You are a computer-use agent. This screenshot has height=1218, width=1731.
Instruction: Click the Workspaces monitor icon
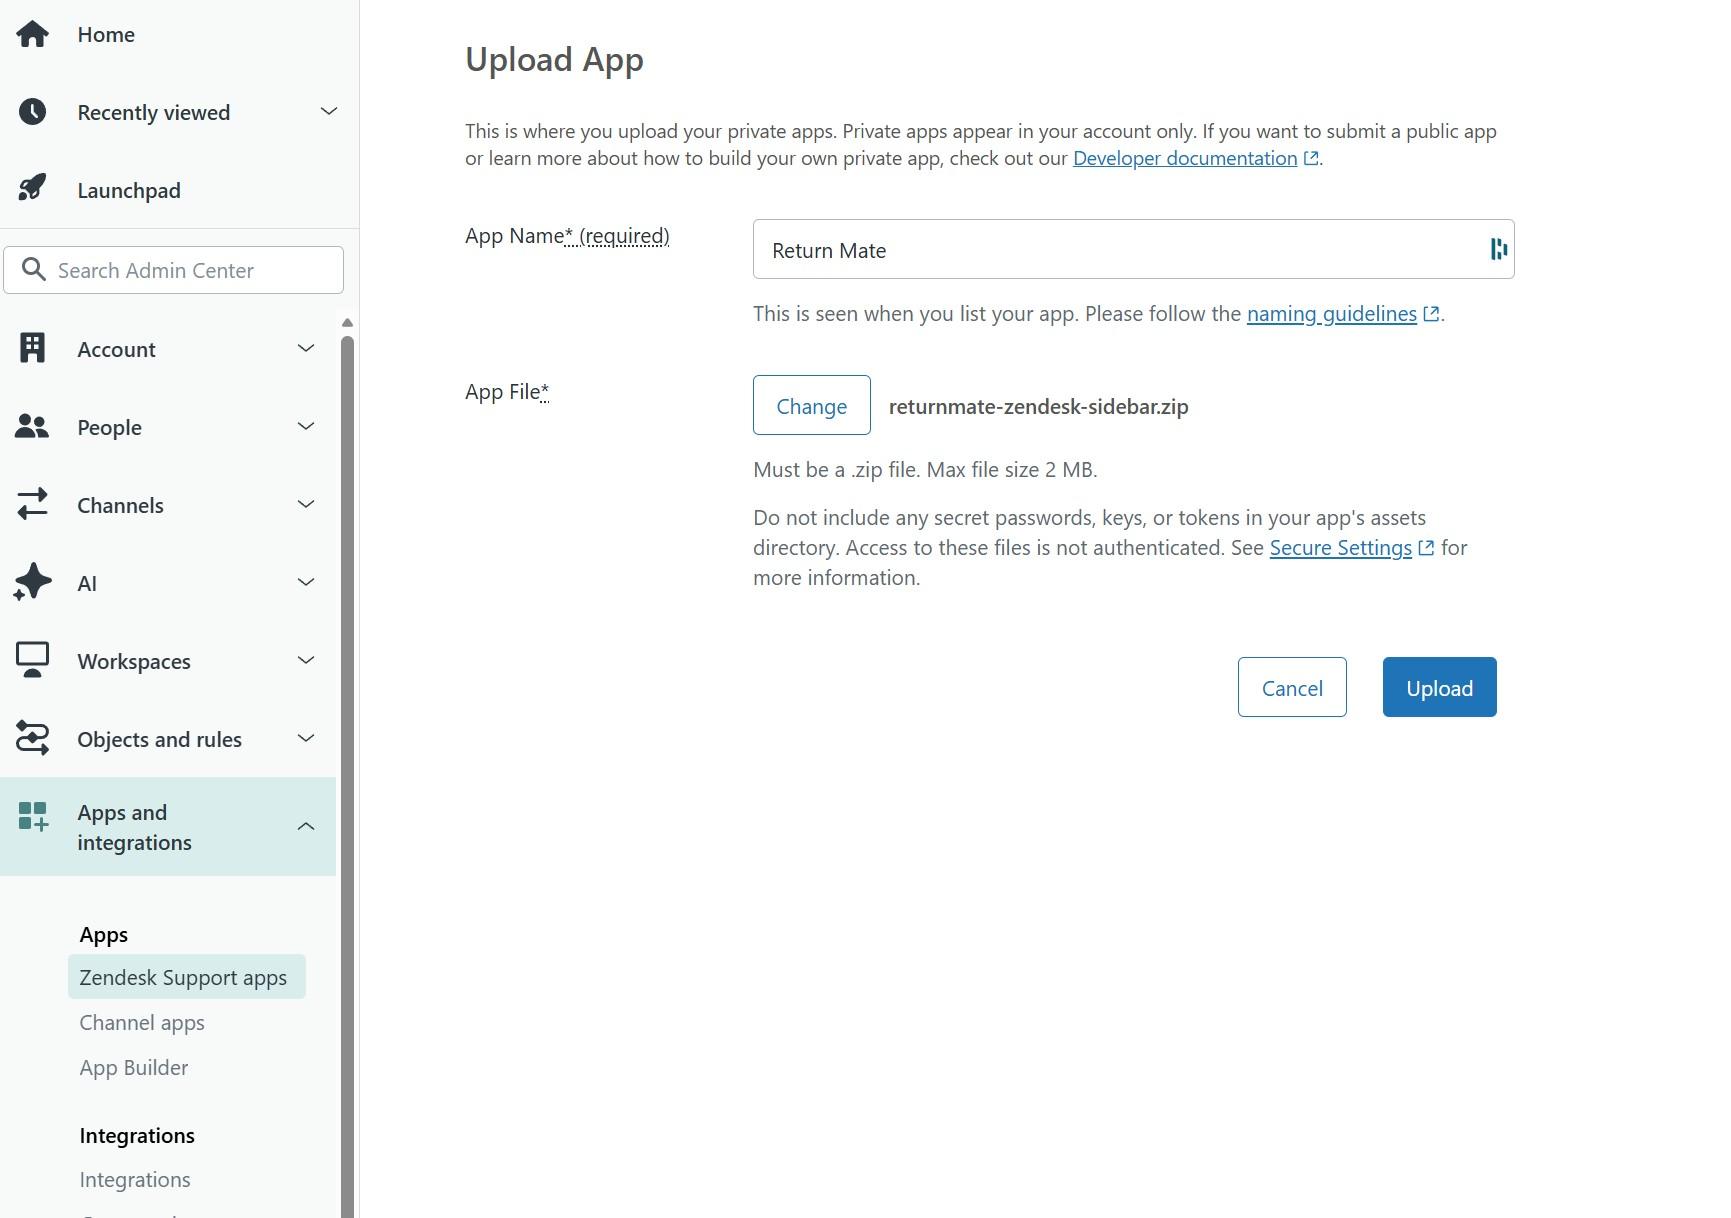[32, 660]
